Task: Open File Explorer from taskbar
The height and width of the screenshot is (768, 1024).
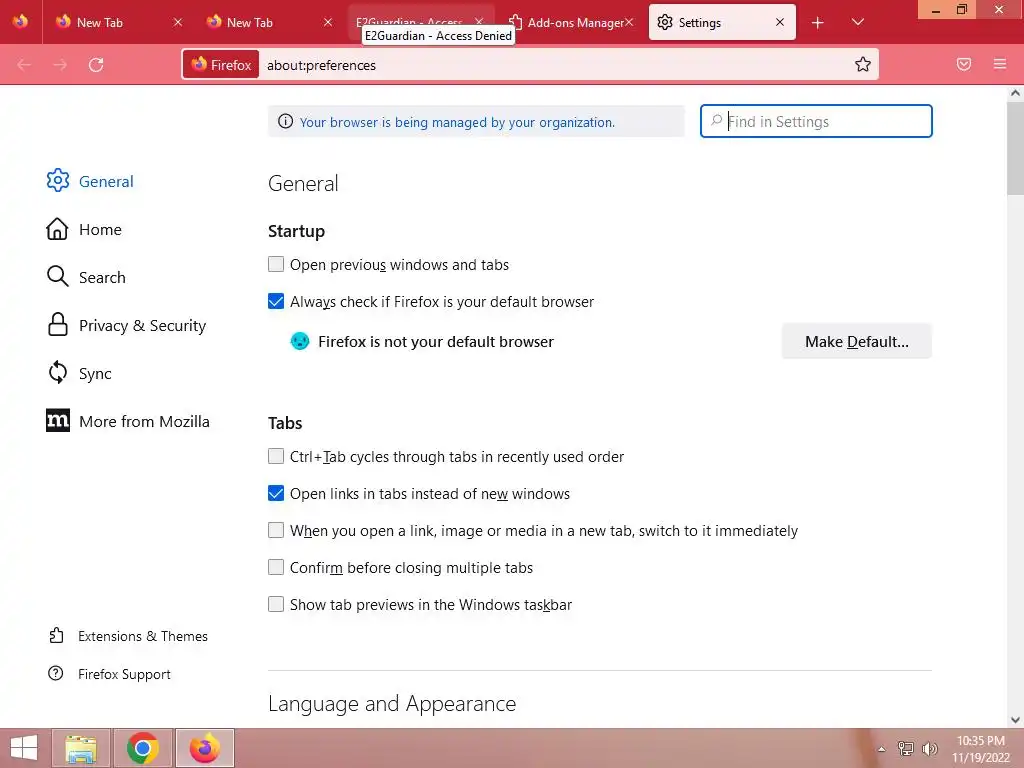Action: click(81, 748)
